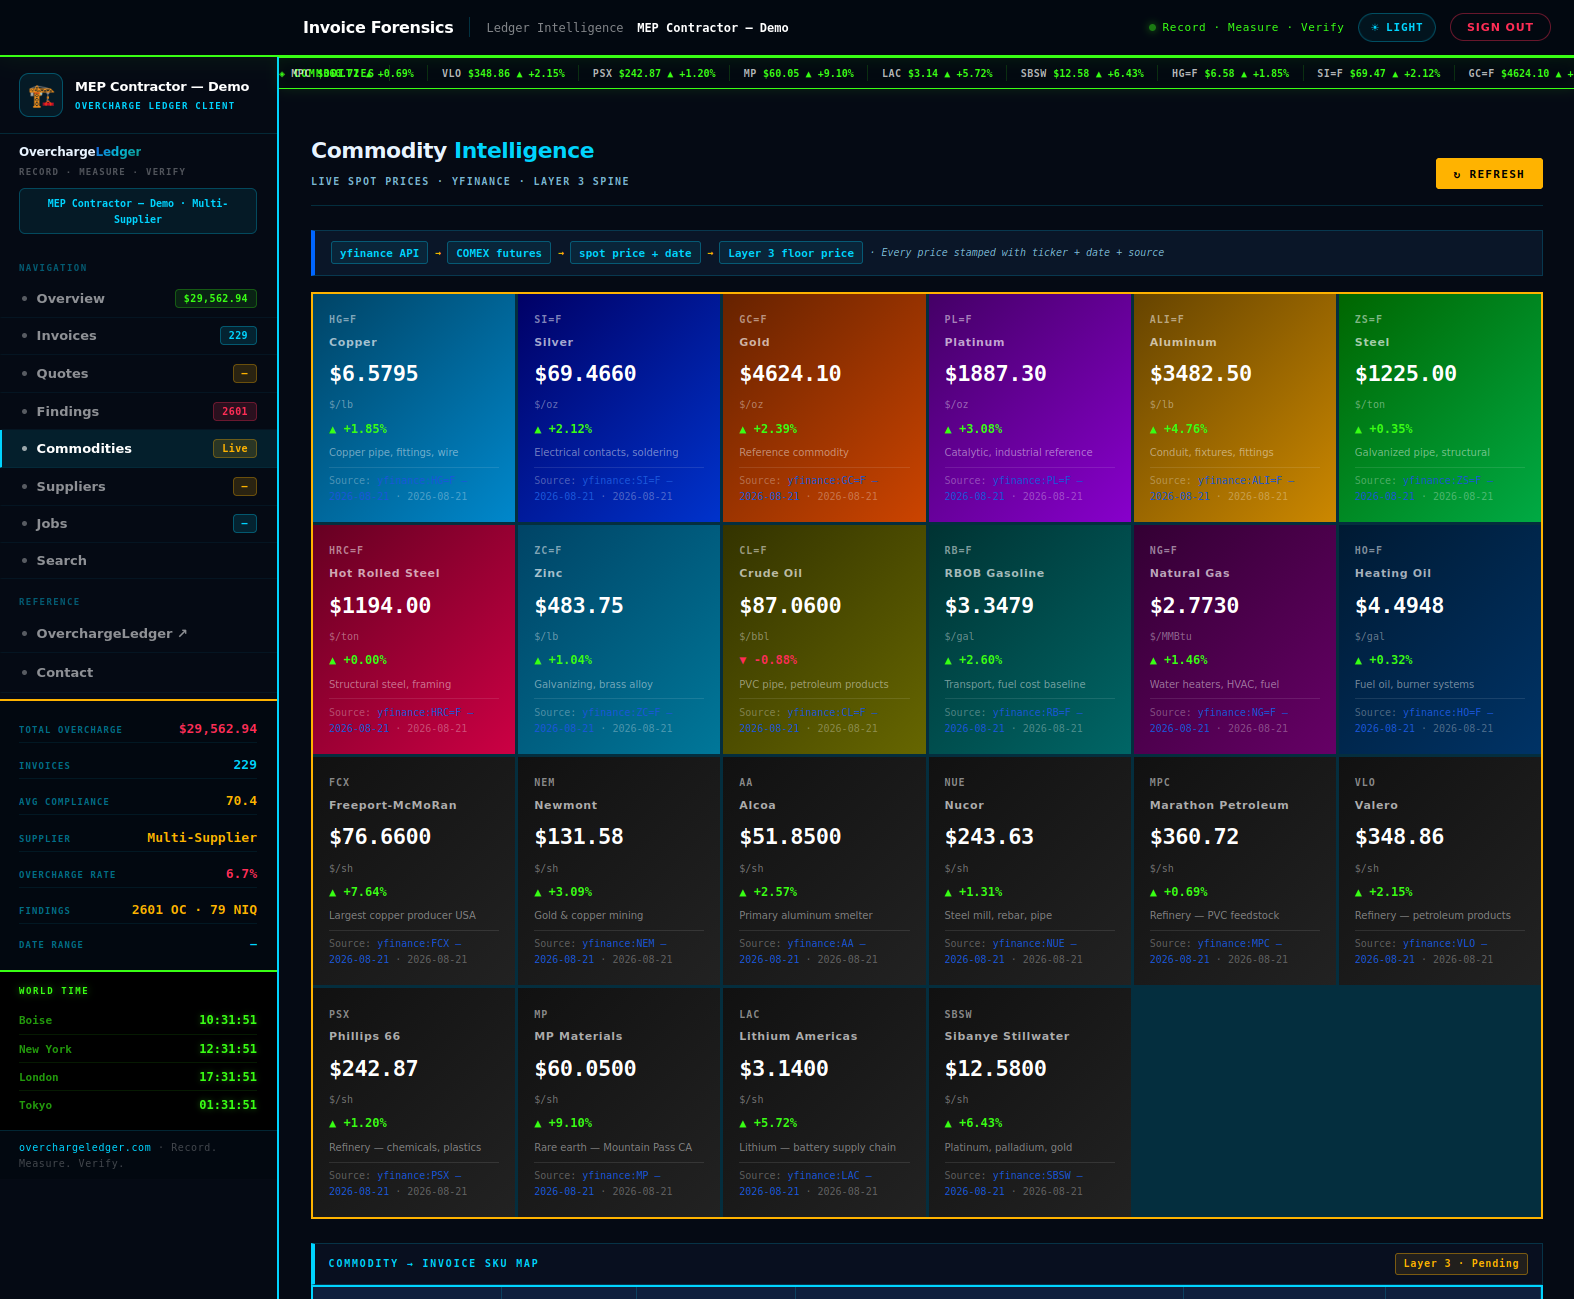Click the COMEX futures chip

click(499, 253)
